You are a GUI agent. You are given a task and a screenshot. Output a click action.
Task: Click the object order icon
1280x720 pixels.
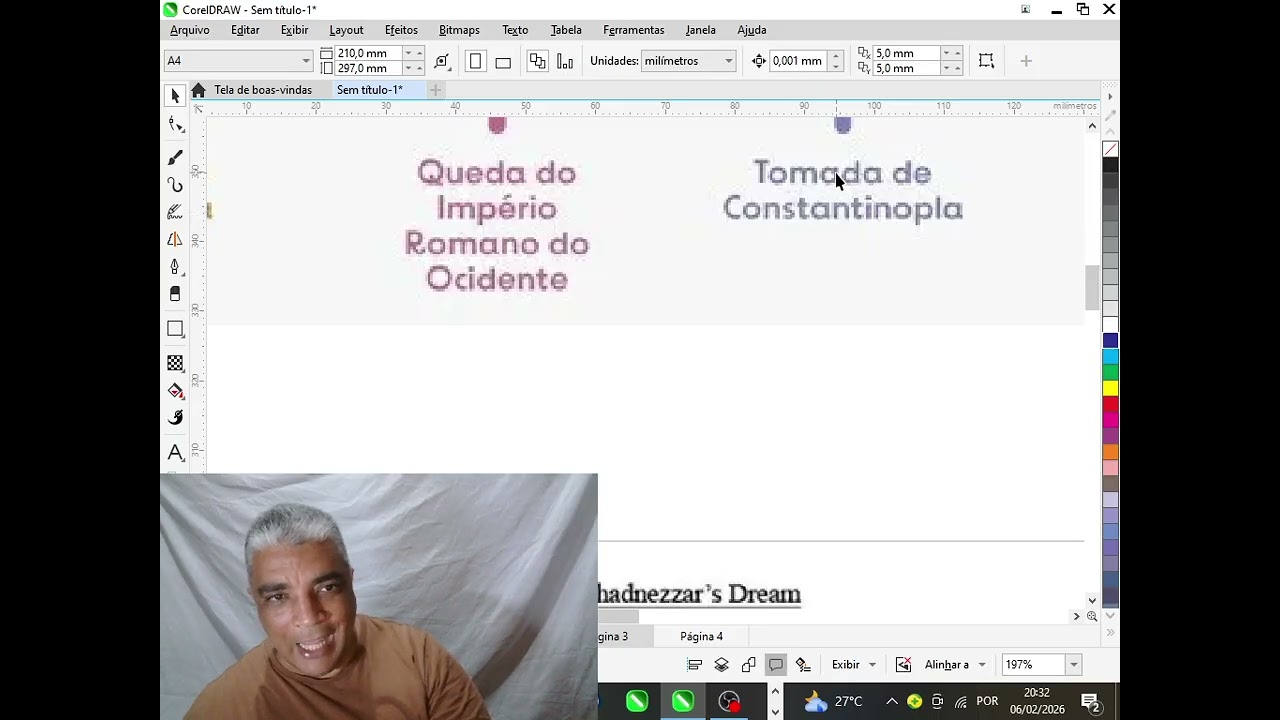(748, 665)
